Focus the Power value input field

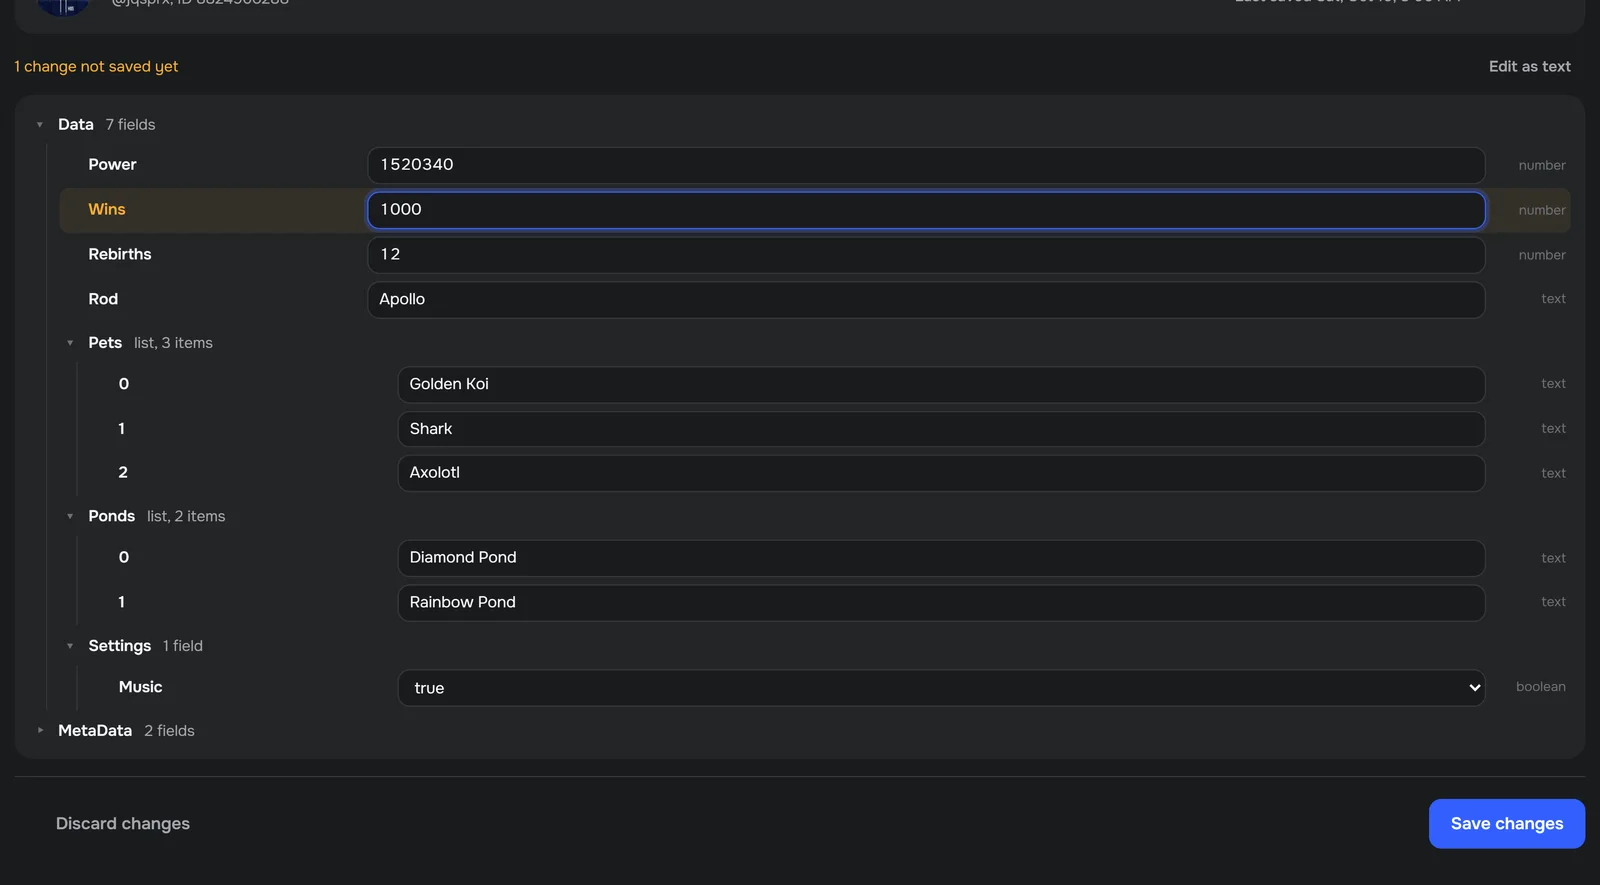point(926,165)
